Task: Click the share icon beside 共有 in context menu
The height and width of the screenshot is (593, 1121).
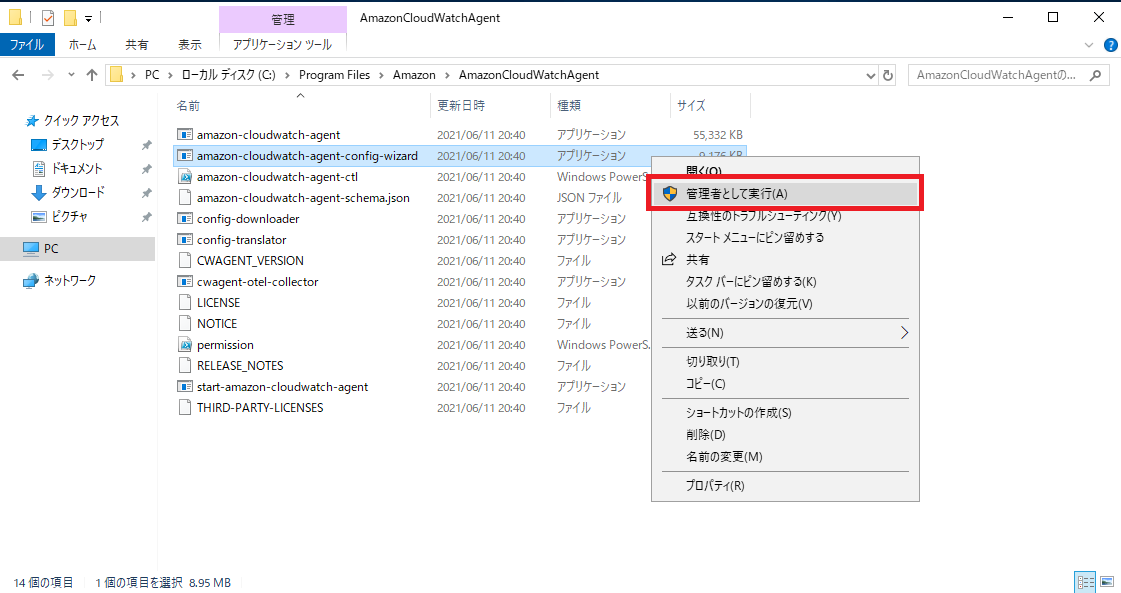Action: point(669,260)
